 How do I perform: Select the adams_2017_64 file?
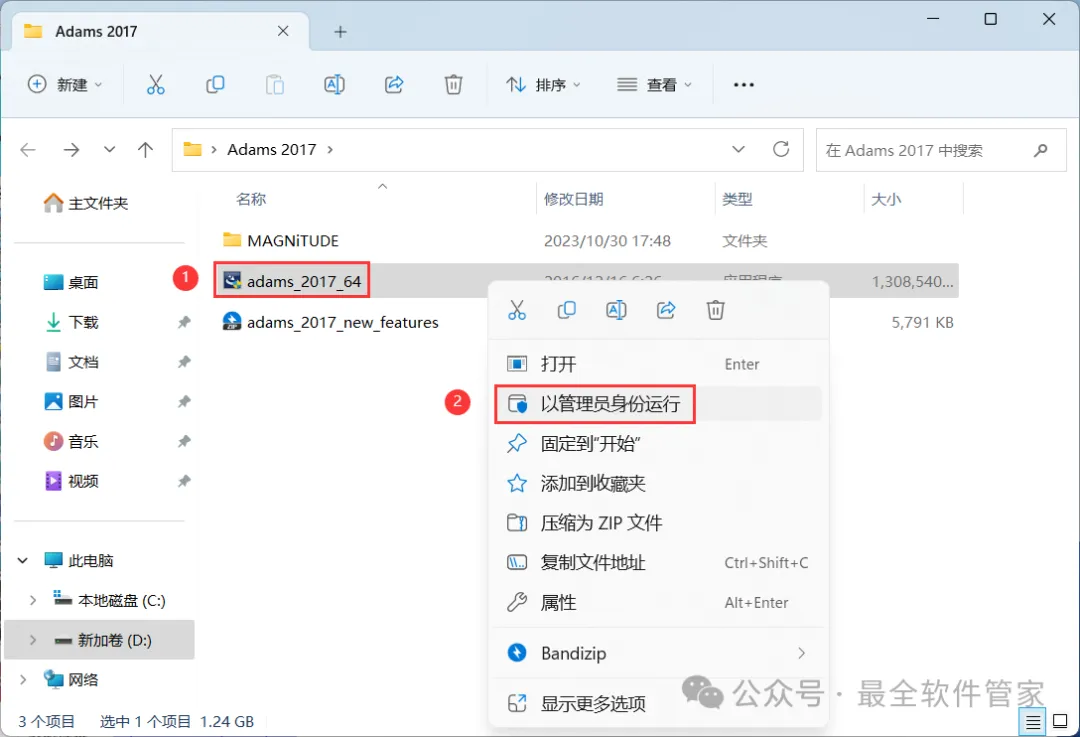(291, 281)
